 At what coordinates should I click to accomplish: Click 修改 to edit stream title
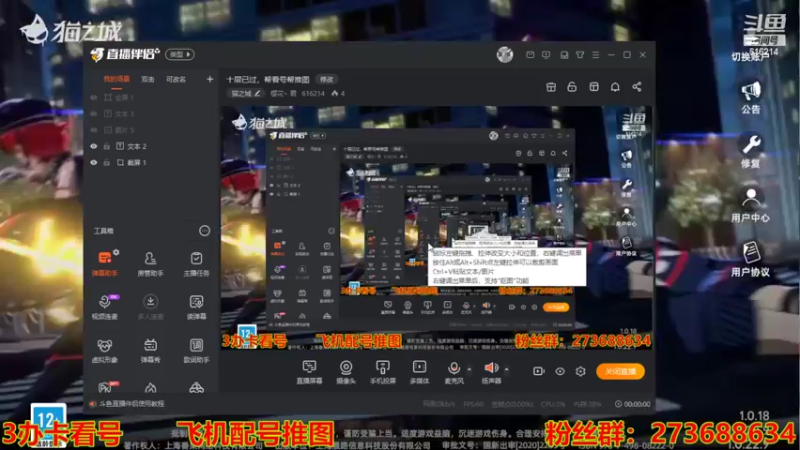[x=327, y=80]
